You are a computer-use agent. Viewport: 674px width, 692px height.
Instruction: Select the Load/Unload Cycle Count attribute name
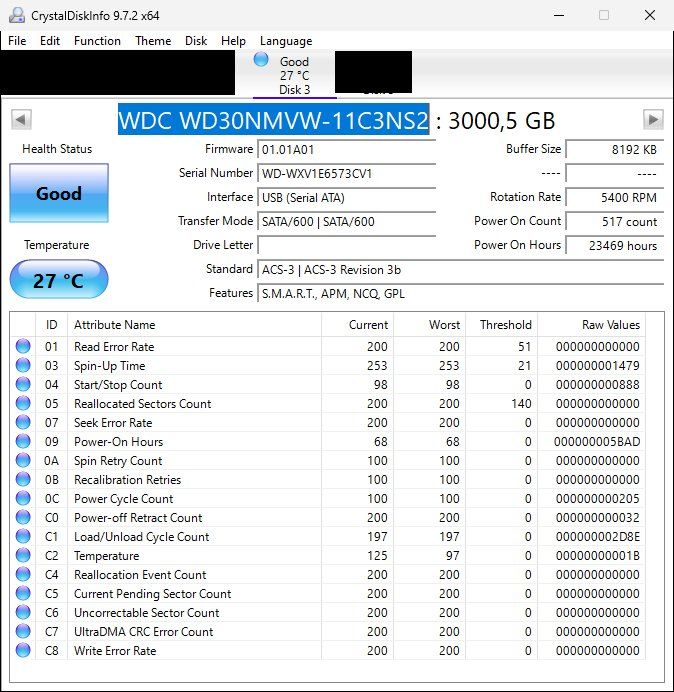tap(142, 536)
